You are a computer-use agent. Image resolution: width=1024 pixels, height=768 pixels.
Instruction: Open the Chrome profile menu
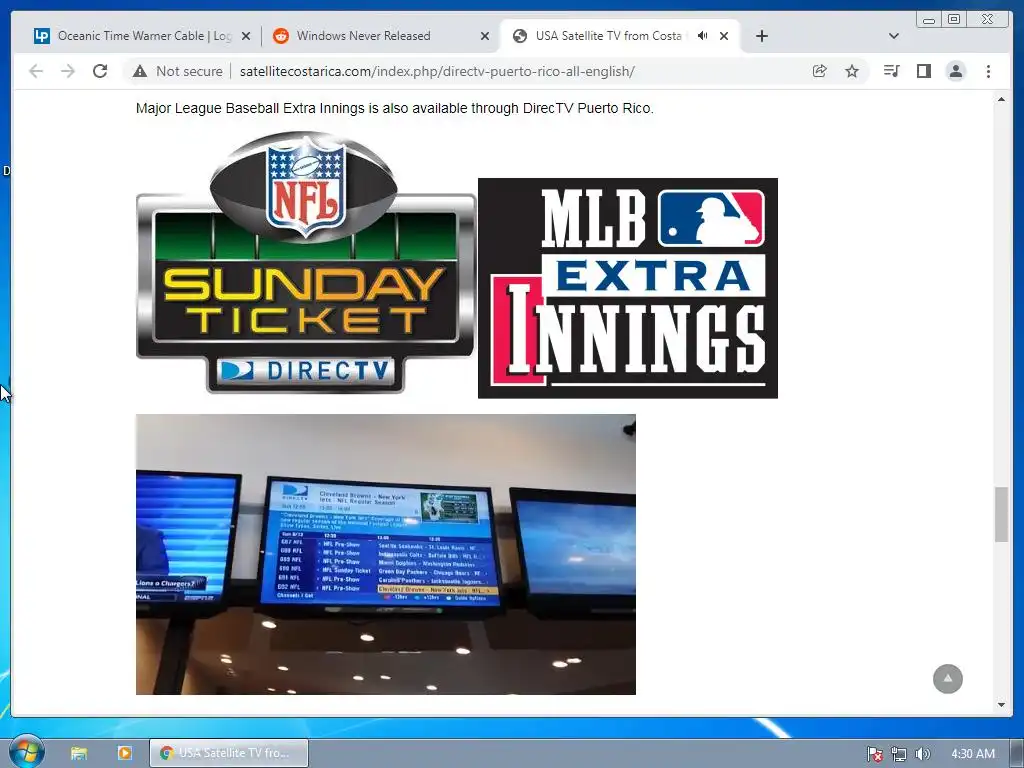point(956,71)
